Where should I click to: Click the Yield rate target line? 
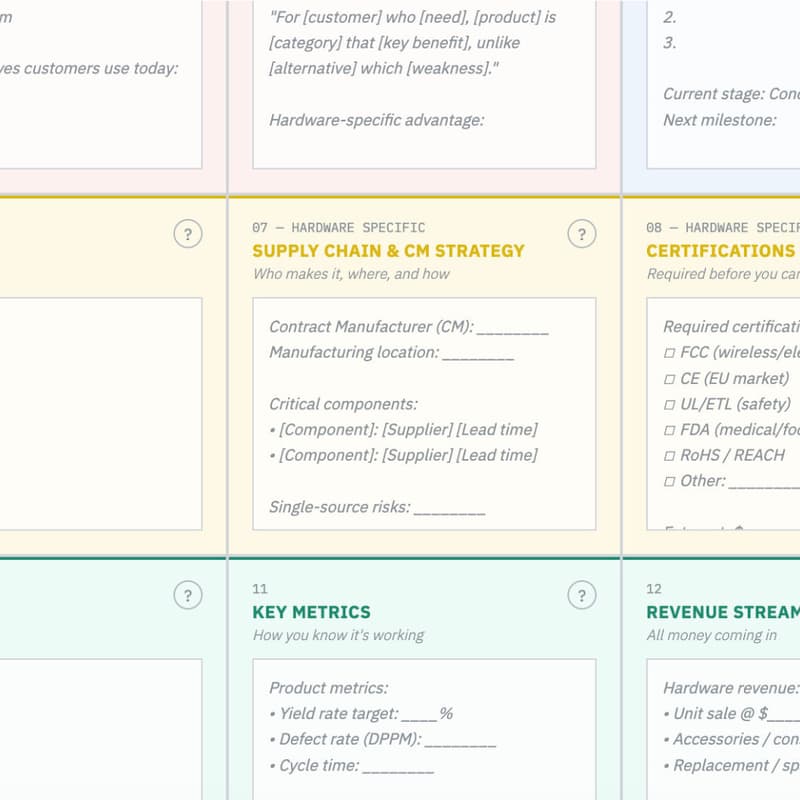coord(361,713)
